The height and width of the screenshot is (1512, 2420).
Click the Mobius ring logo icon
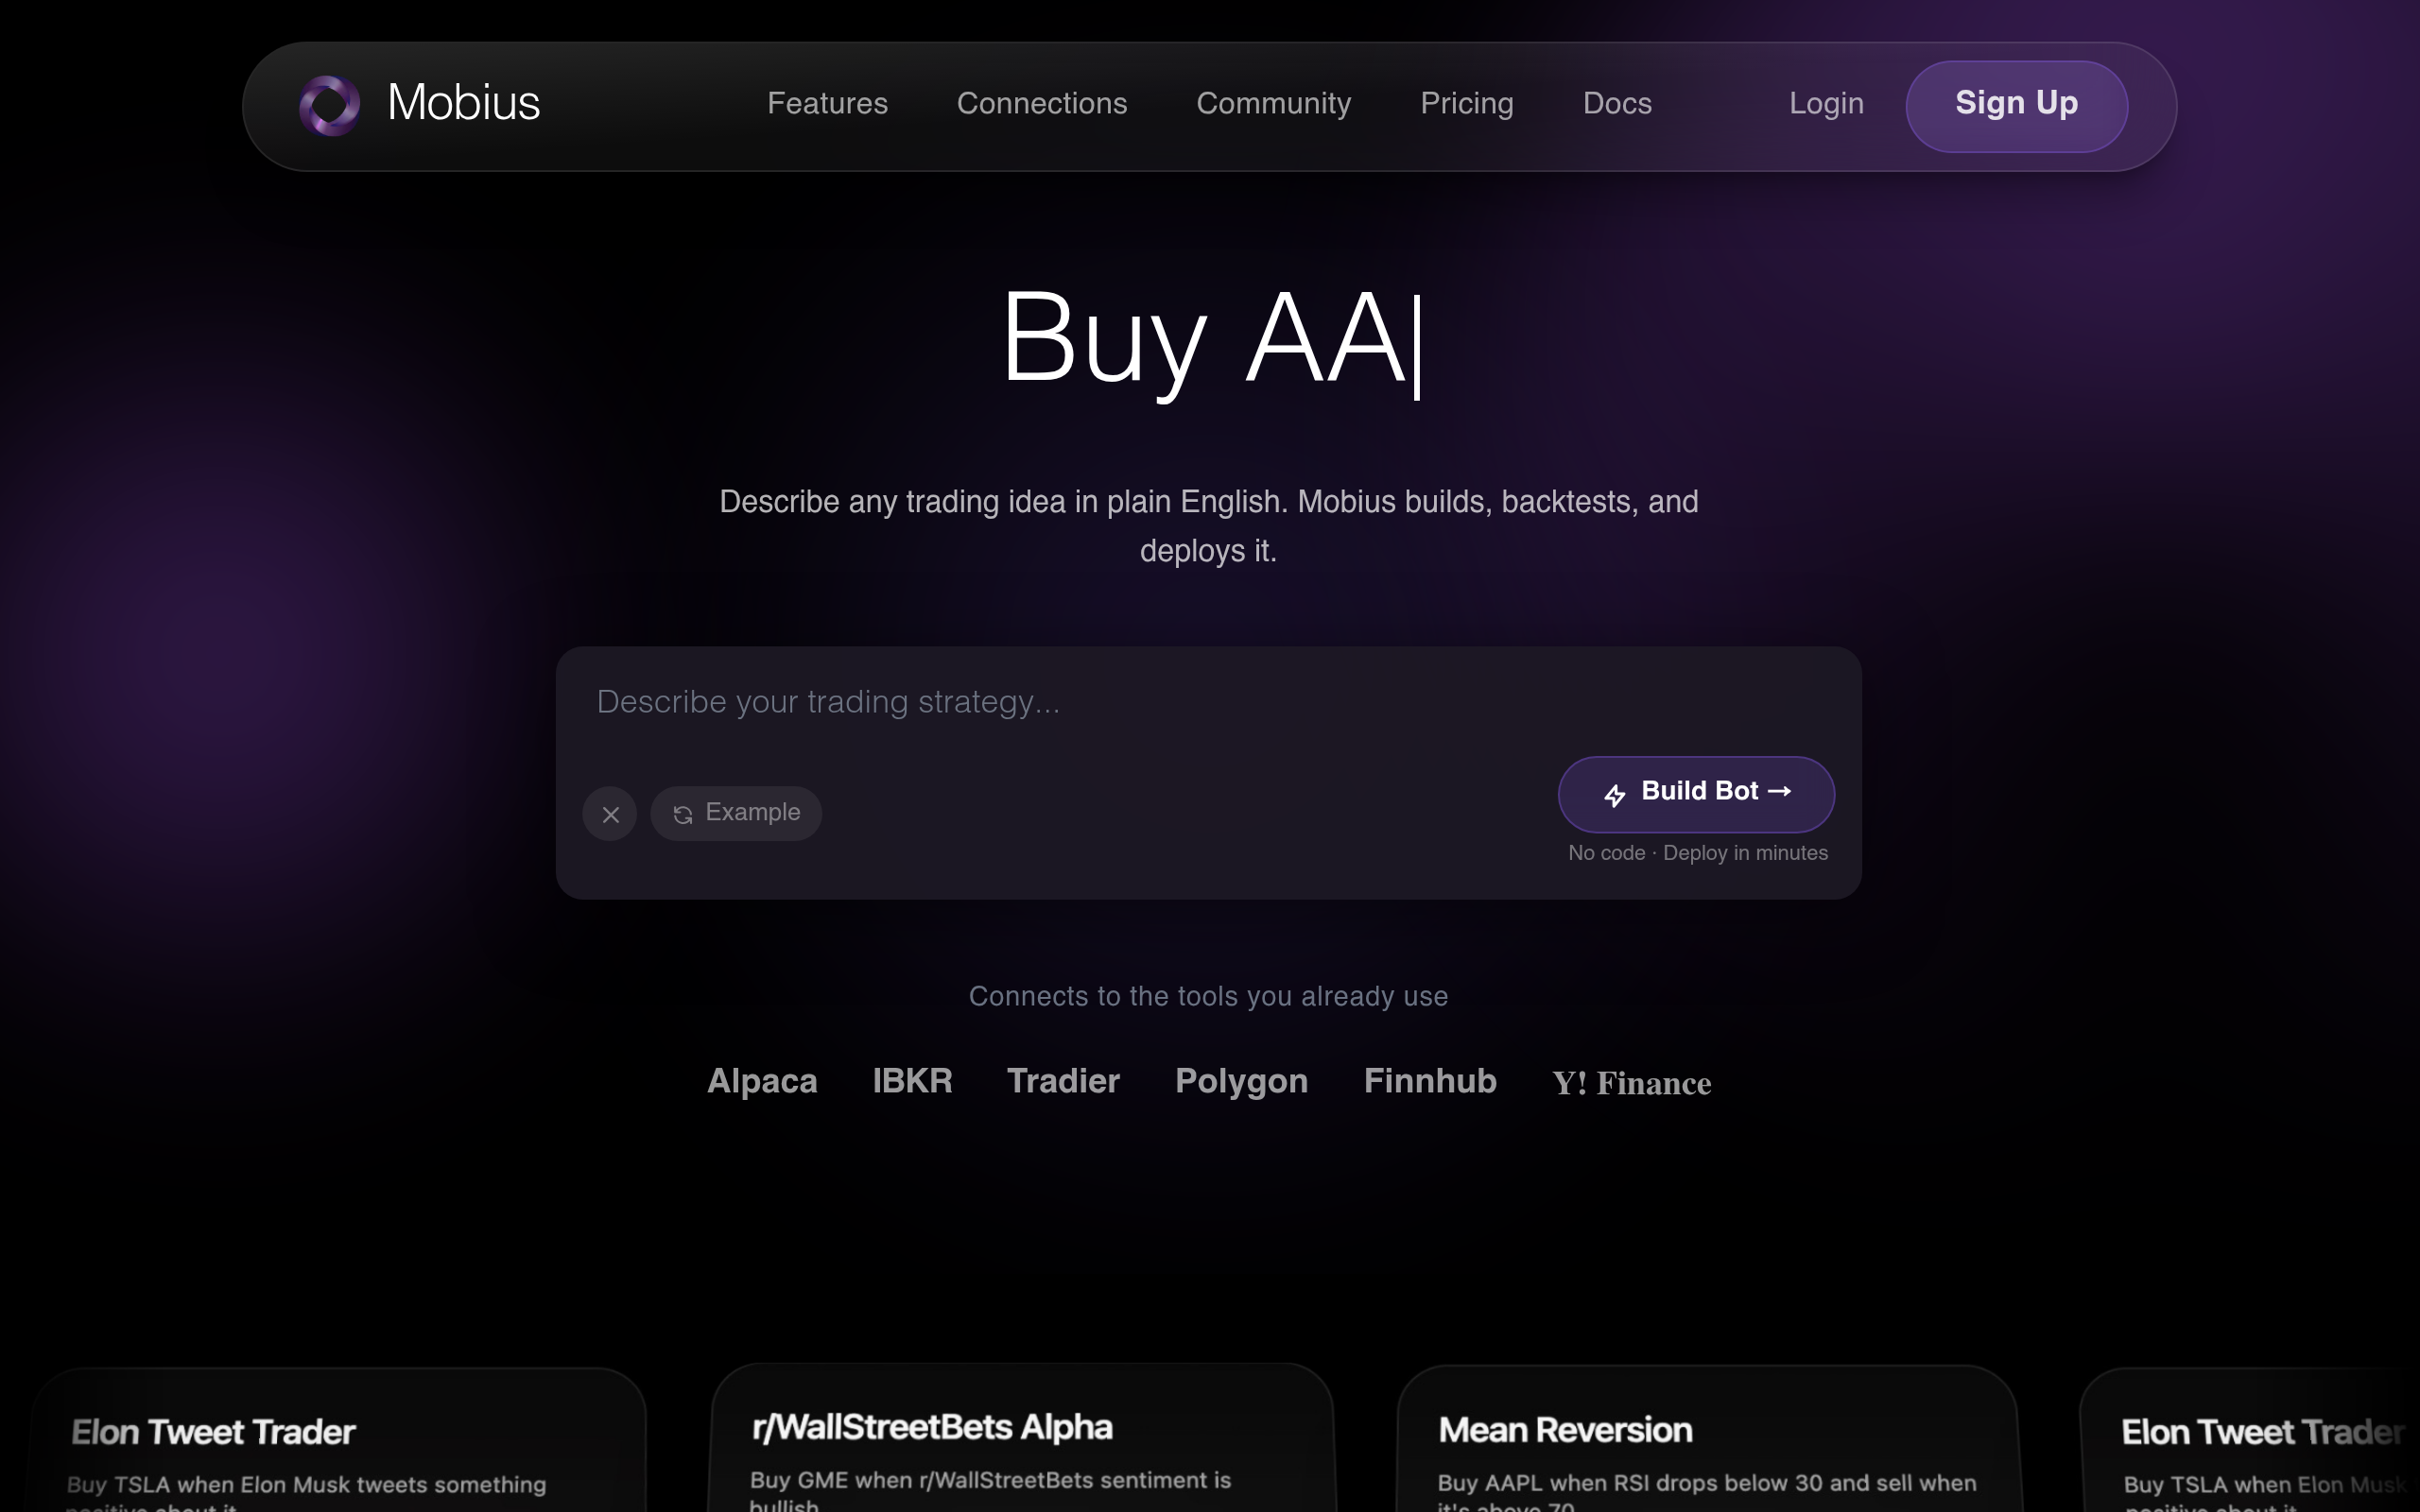click(x=330, y=105)
